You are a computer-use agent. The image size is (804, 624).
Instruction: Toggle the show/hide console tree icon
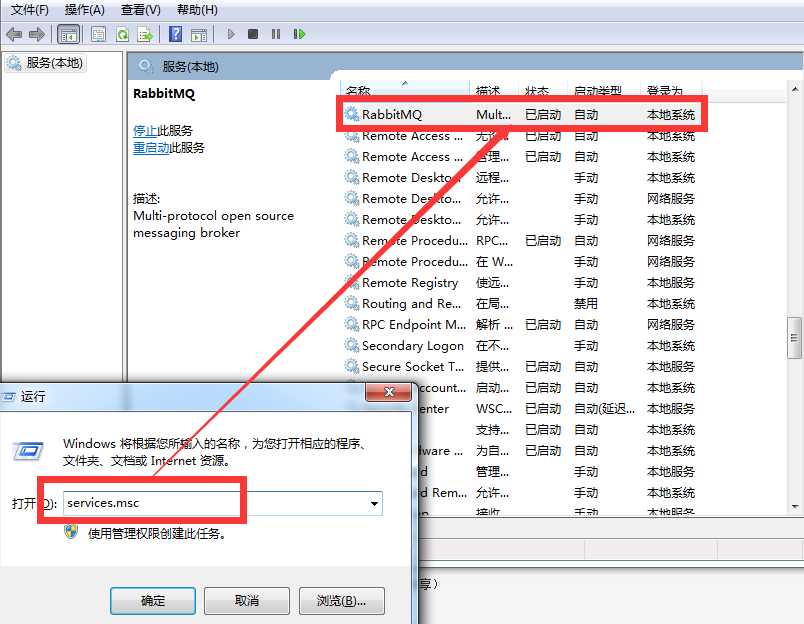(68, 34)
